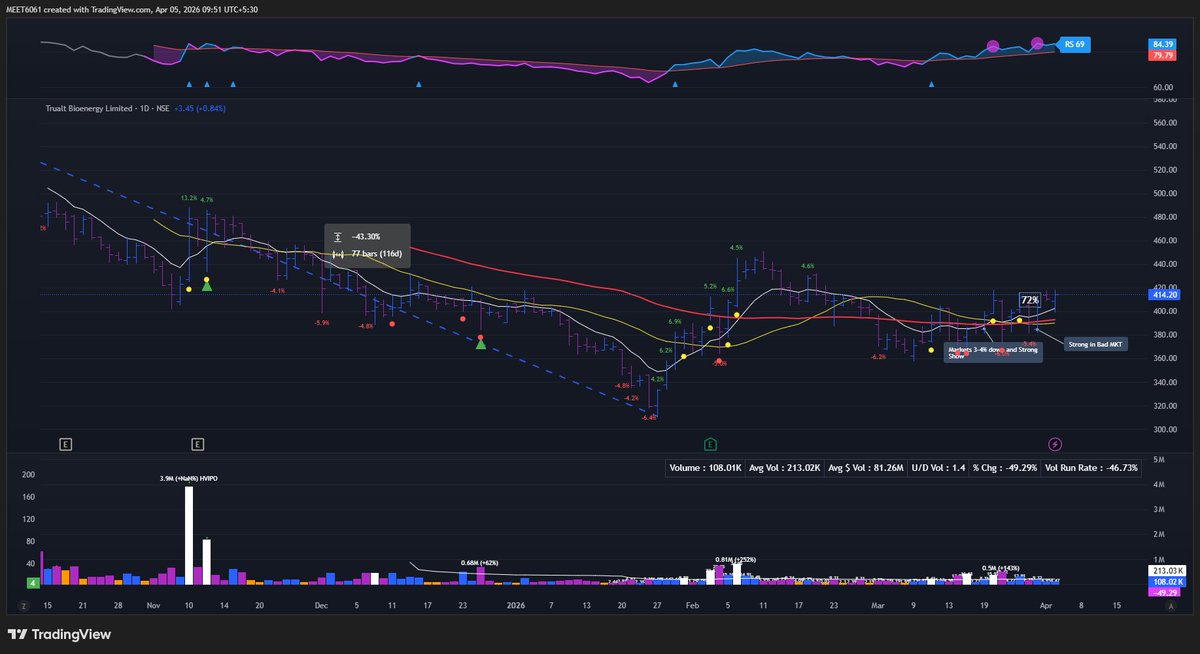Click the 213.03K white volume axis label
The width and height of the screenshot is (1200, 654).
1165,569
